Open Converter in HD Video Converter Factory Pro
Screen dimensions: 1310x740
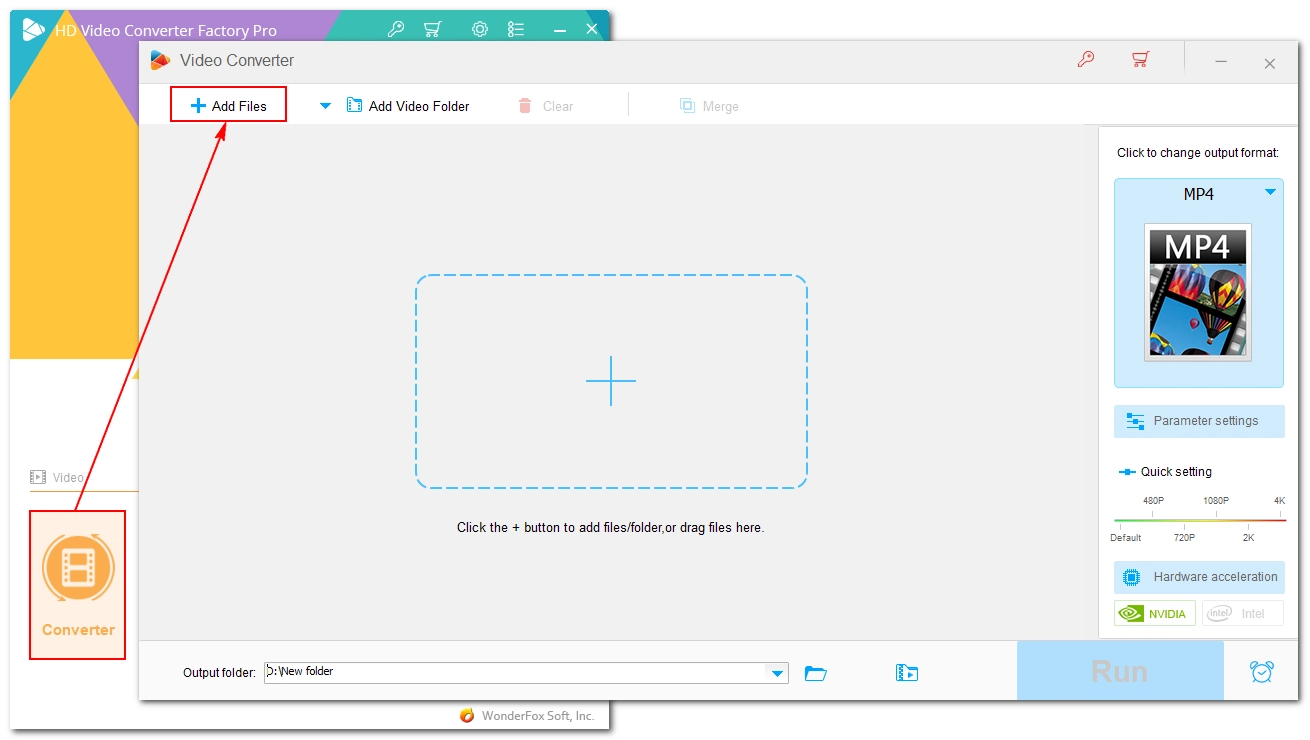(78, 585)
